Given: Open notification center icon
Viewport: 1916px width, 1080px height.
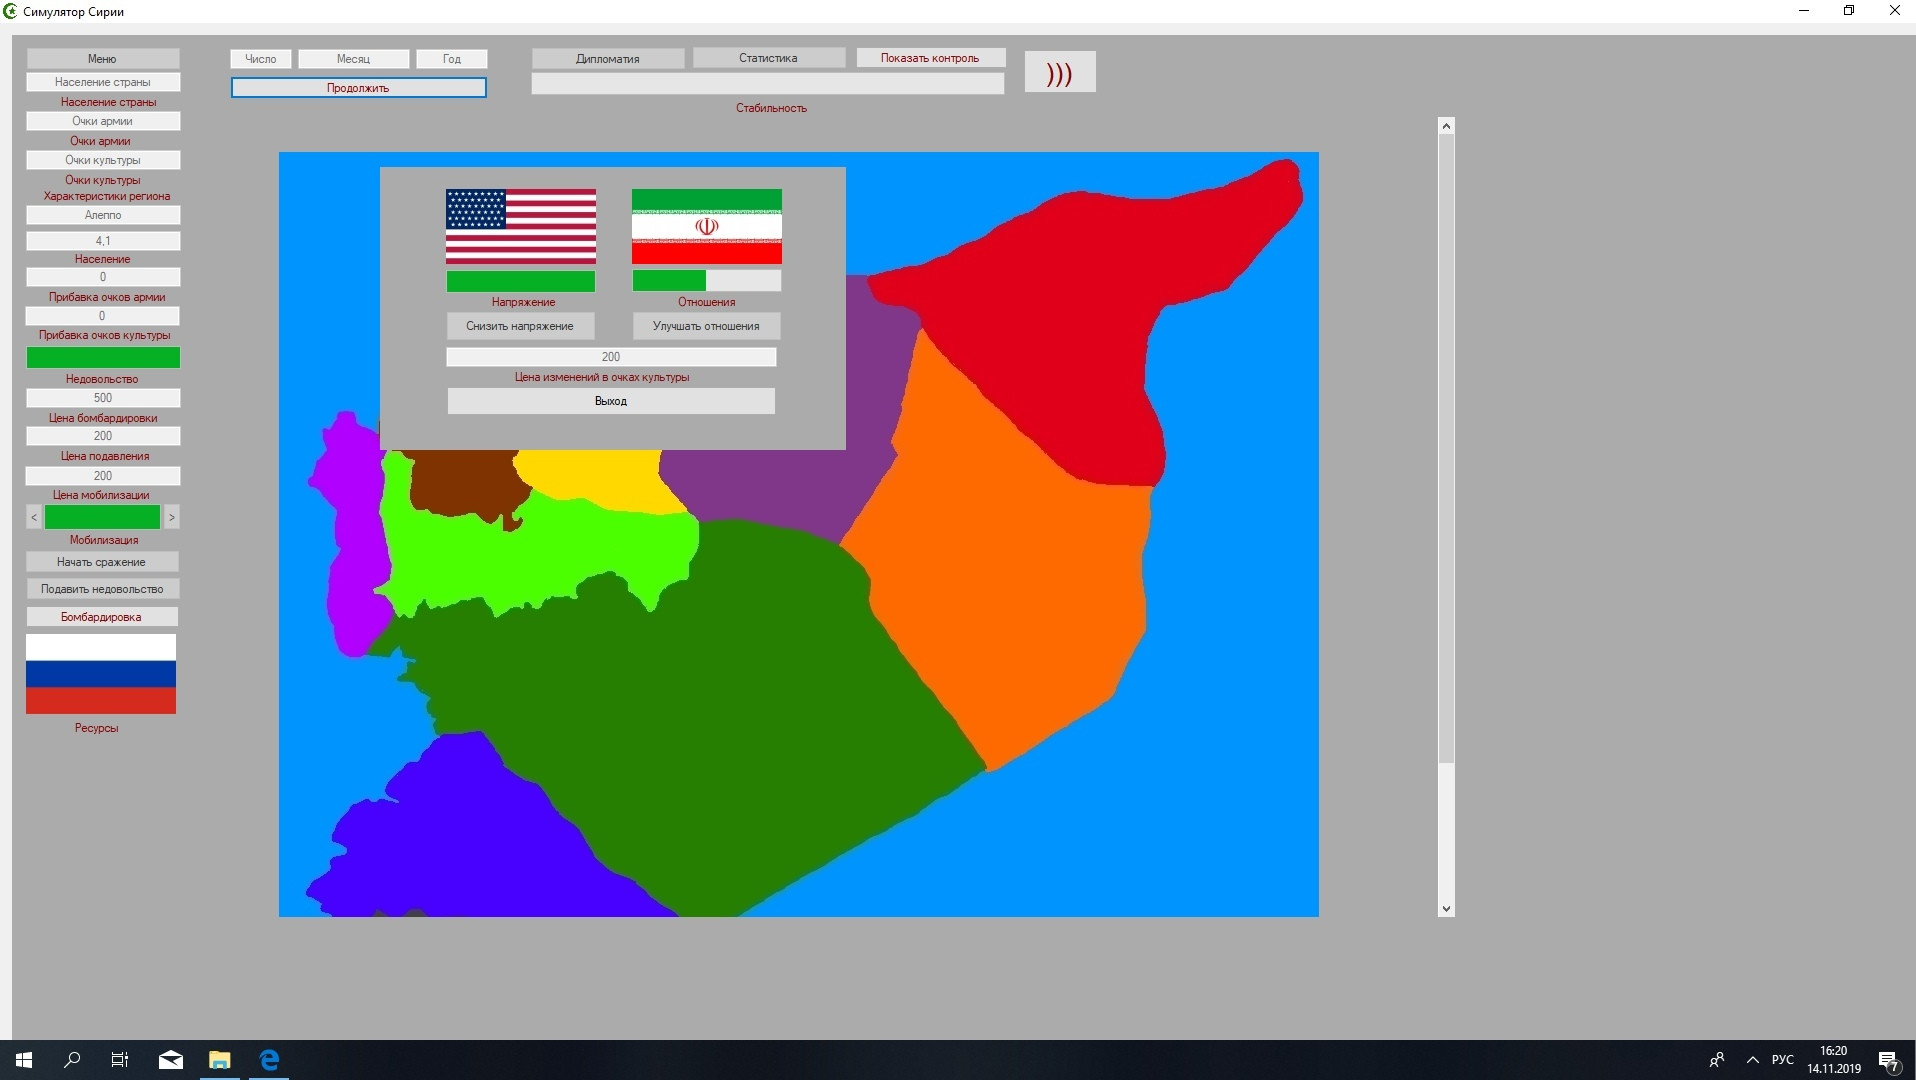Looking at the screenshot, I should [x=1889, y=1060].
